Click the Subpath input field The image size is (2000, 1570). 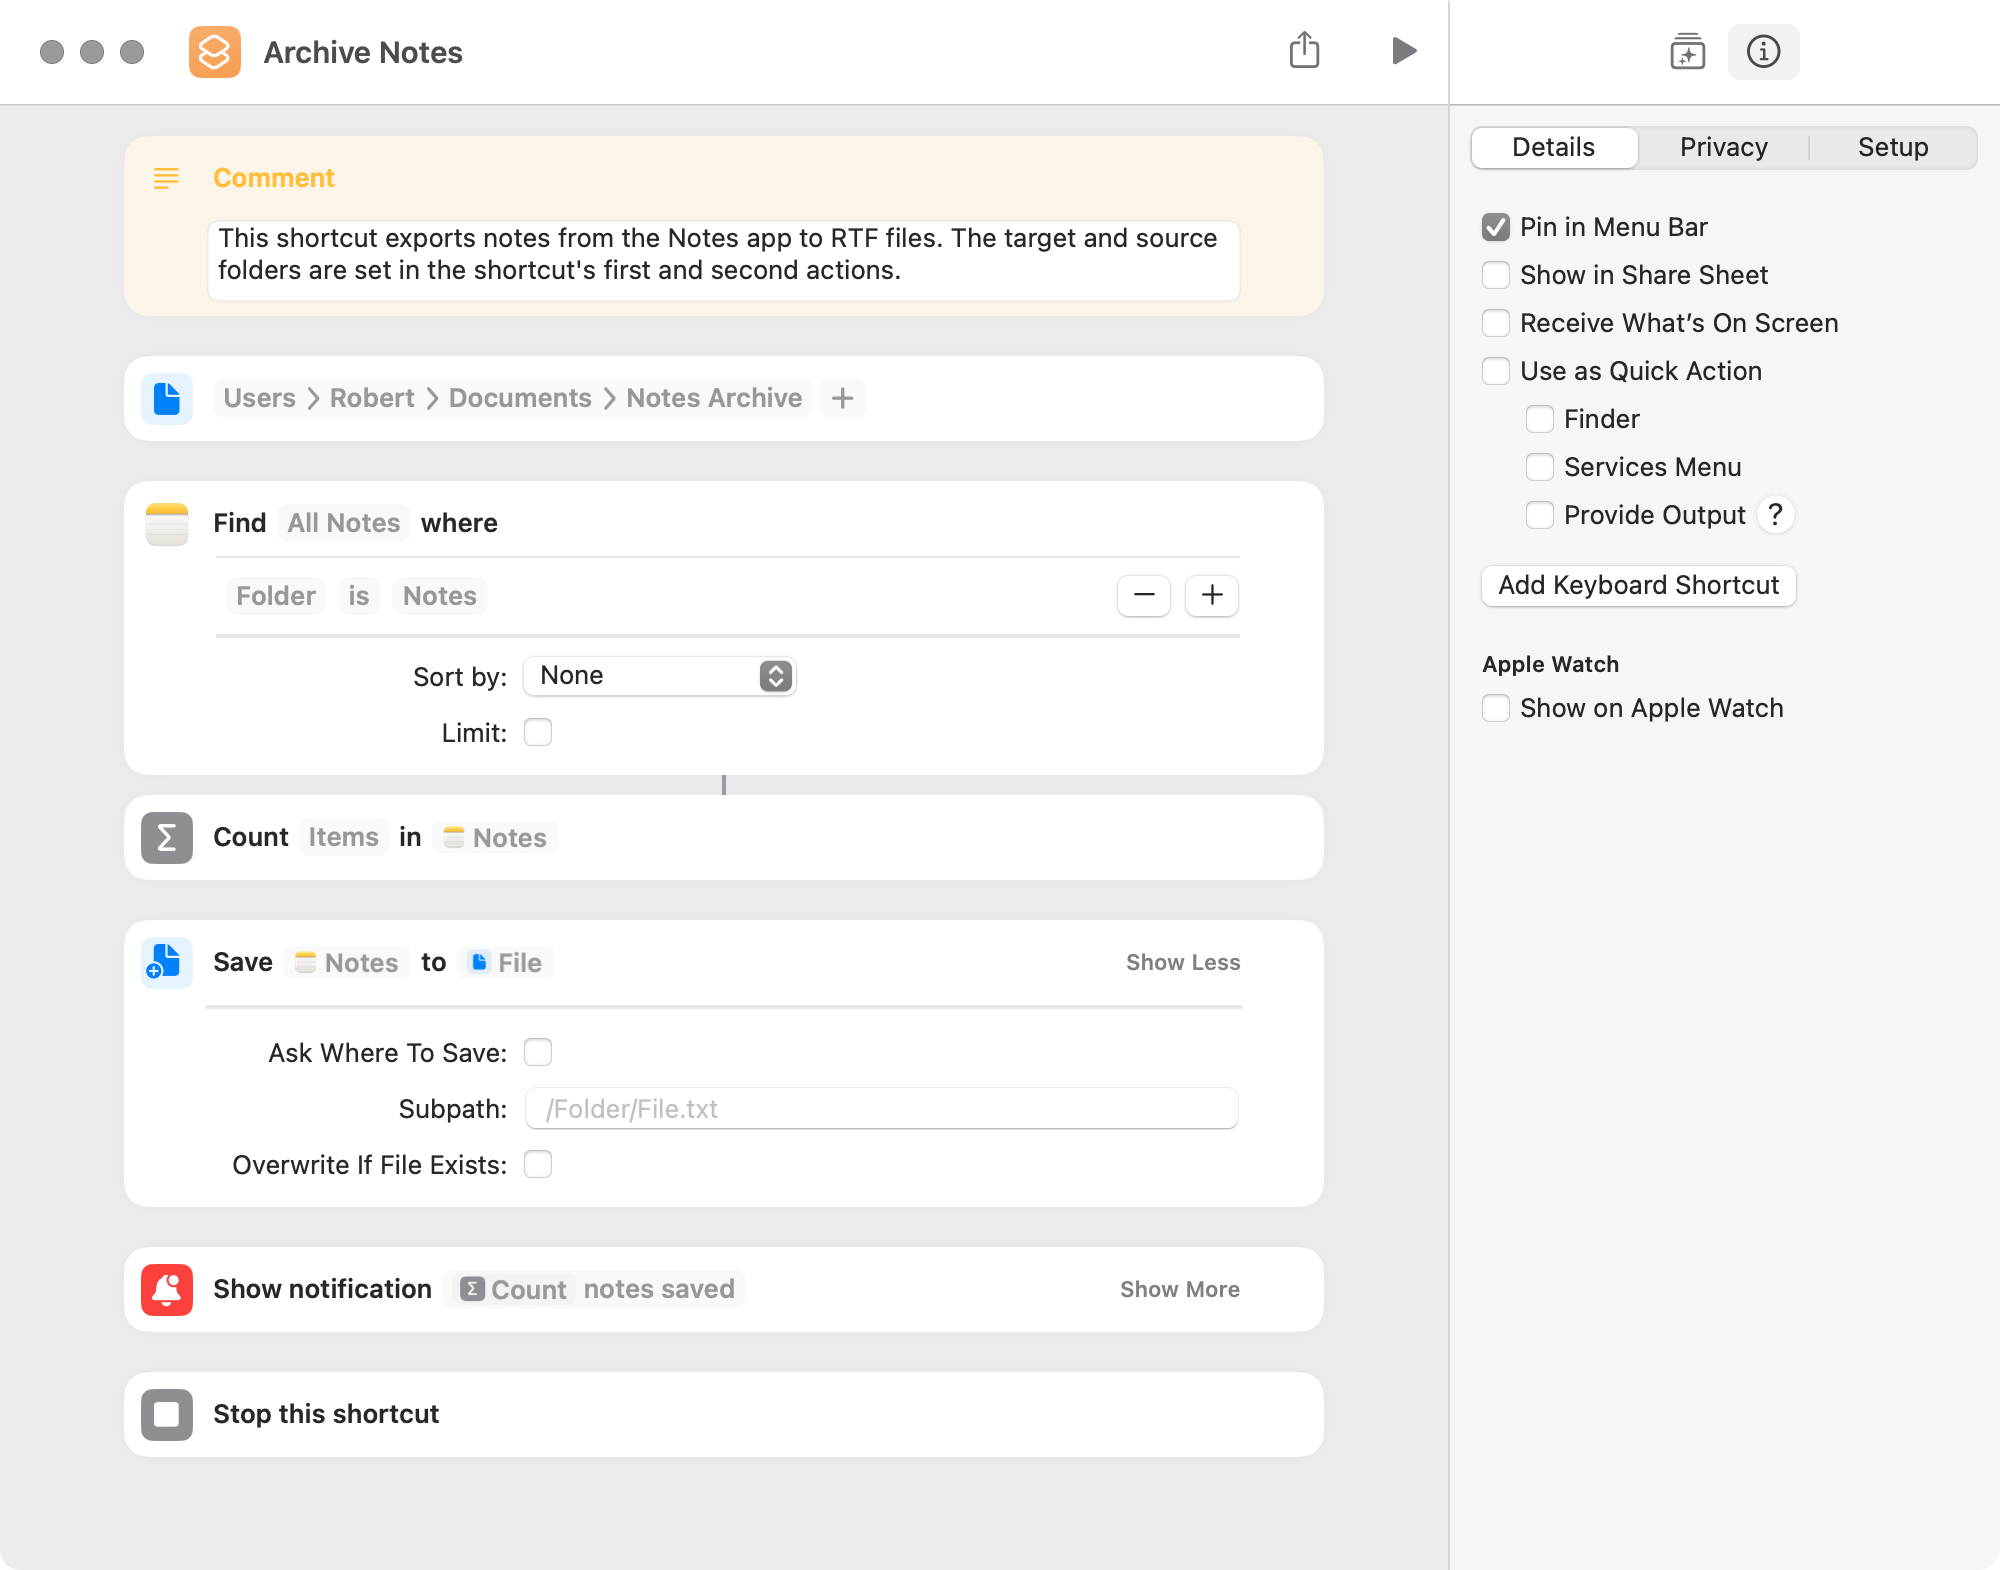(882, 1108)
